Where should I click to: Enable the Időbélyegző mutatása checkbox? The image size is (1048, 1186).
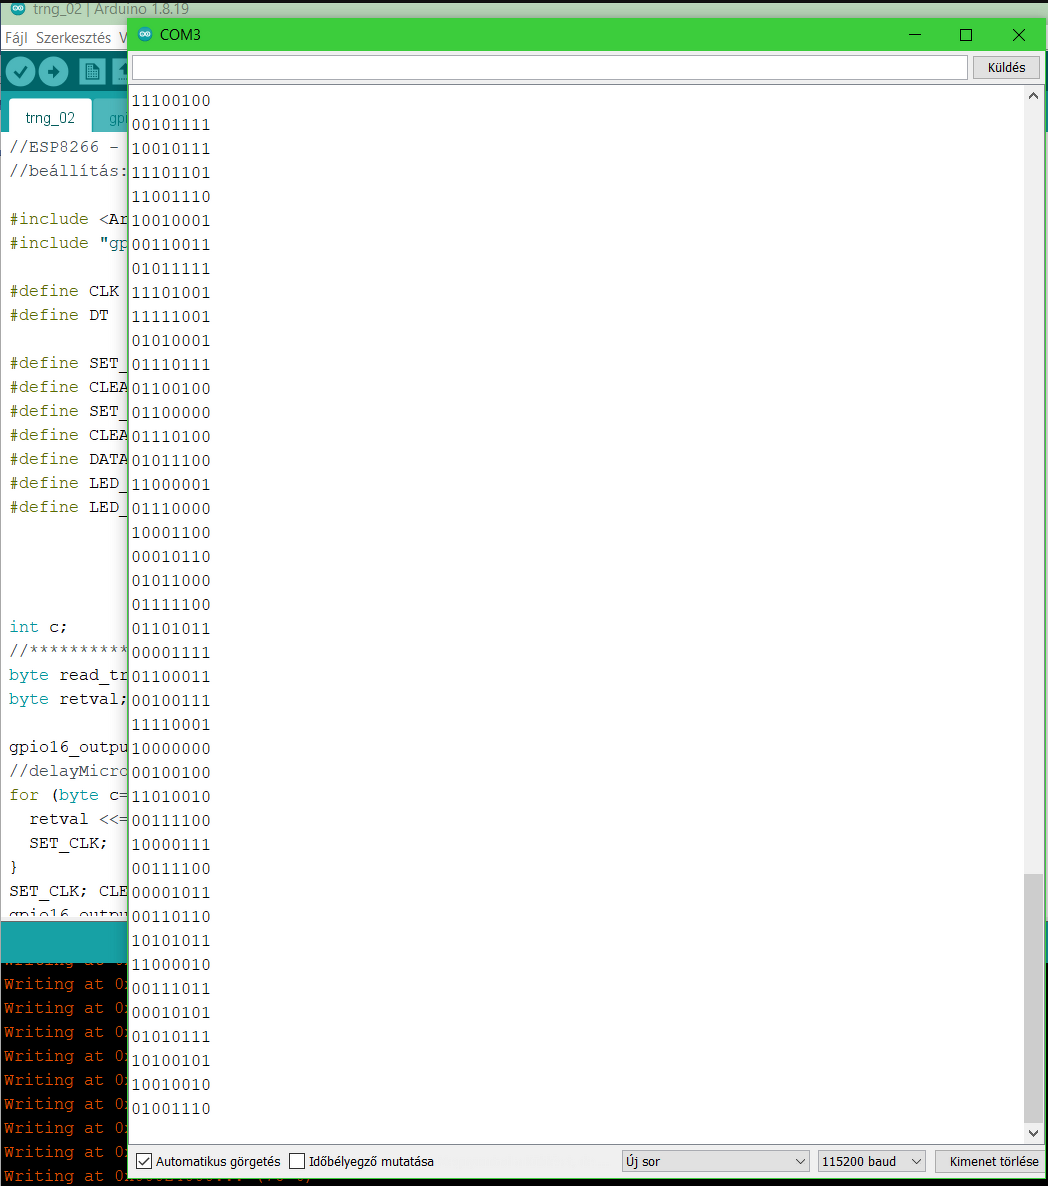297,1161
